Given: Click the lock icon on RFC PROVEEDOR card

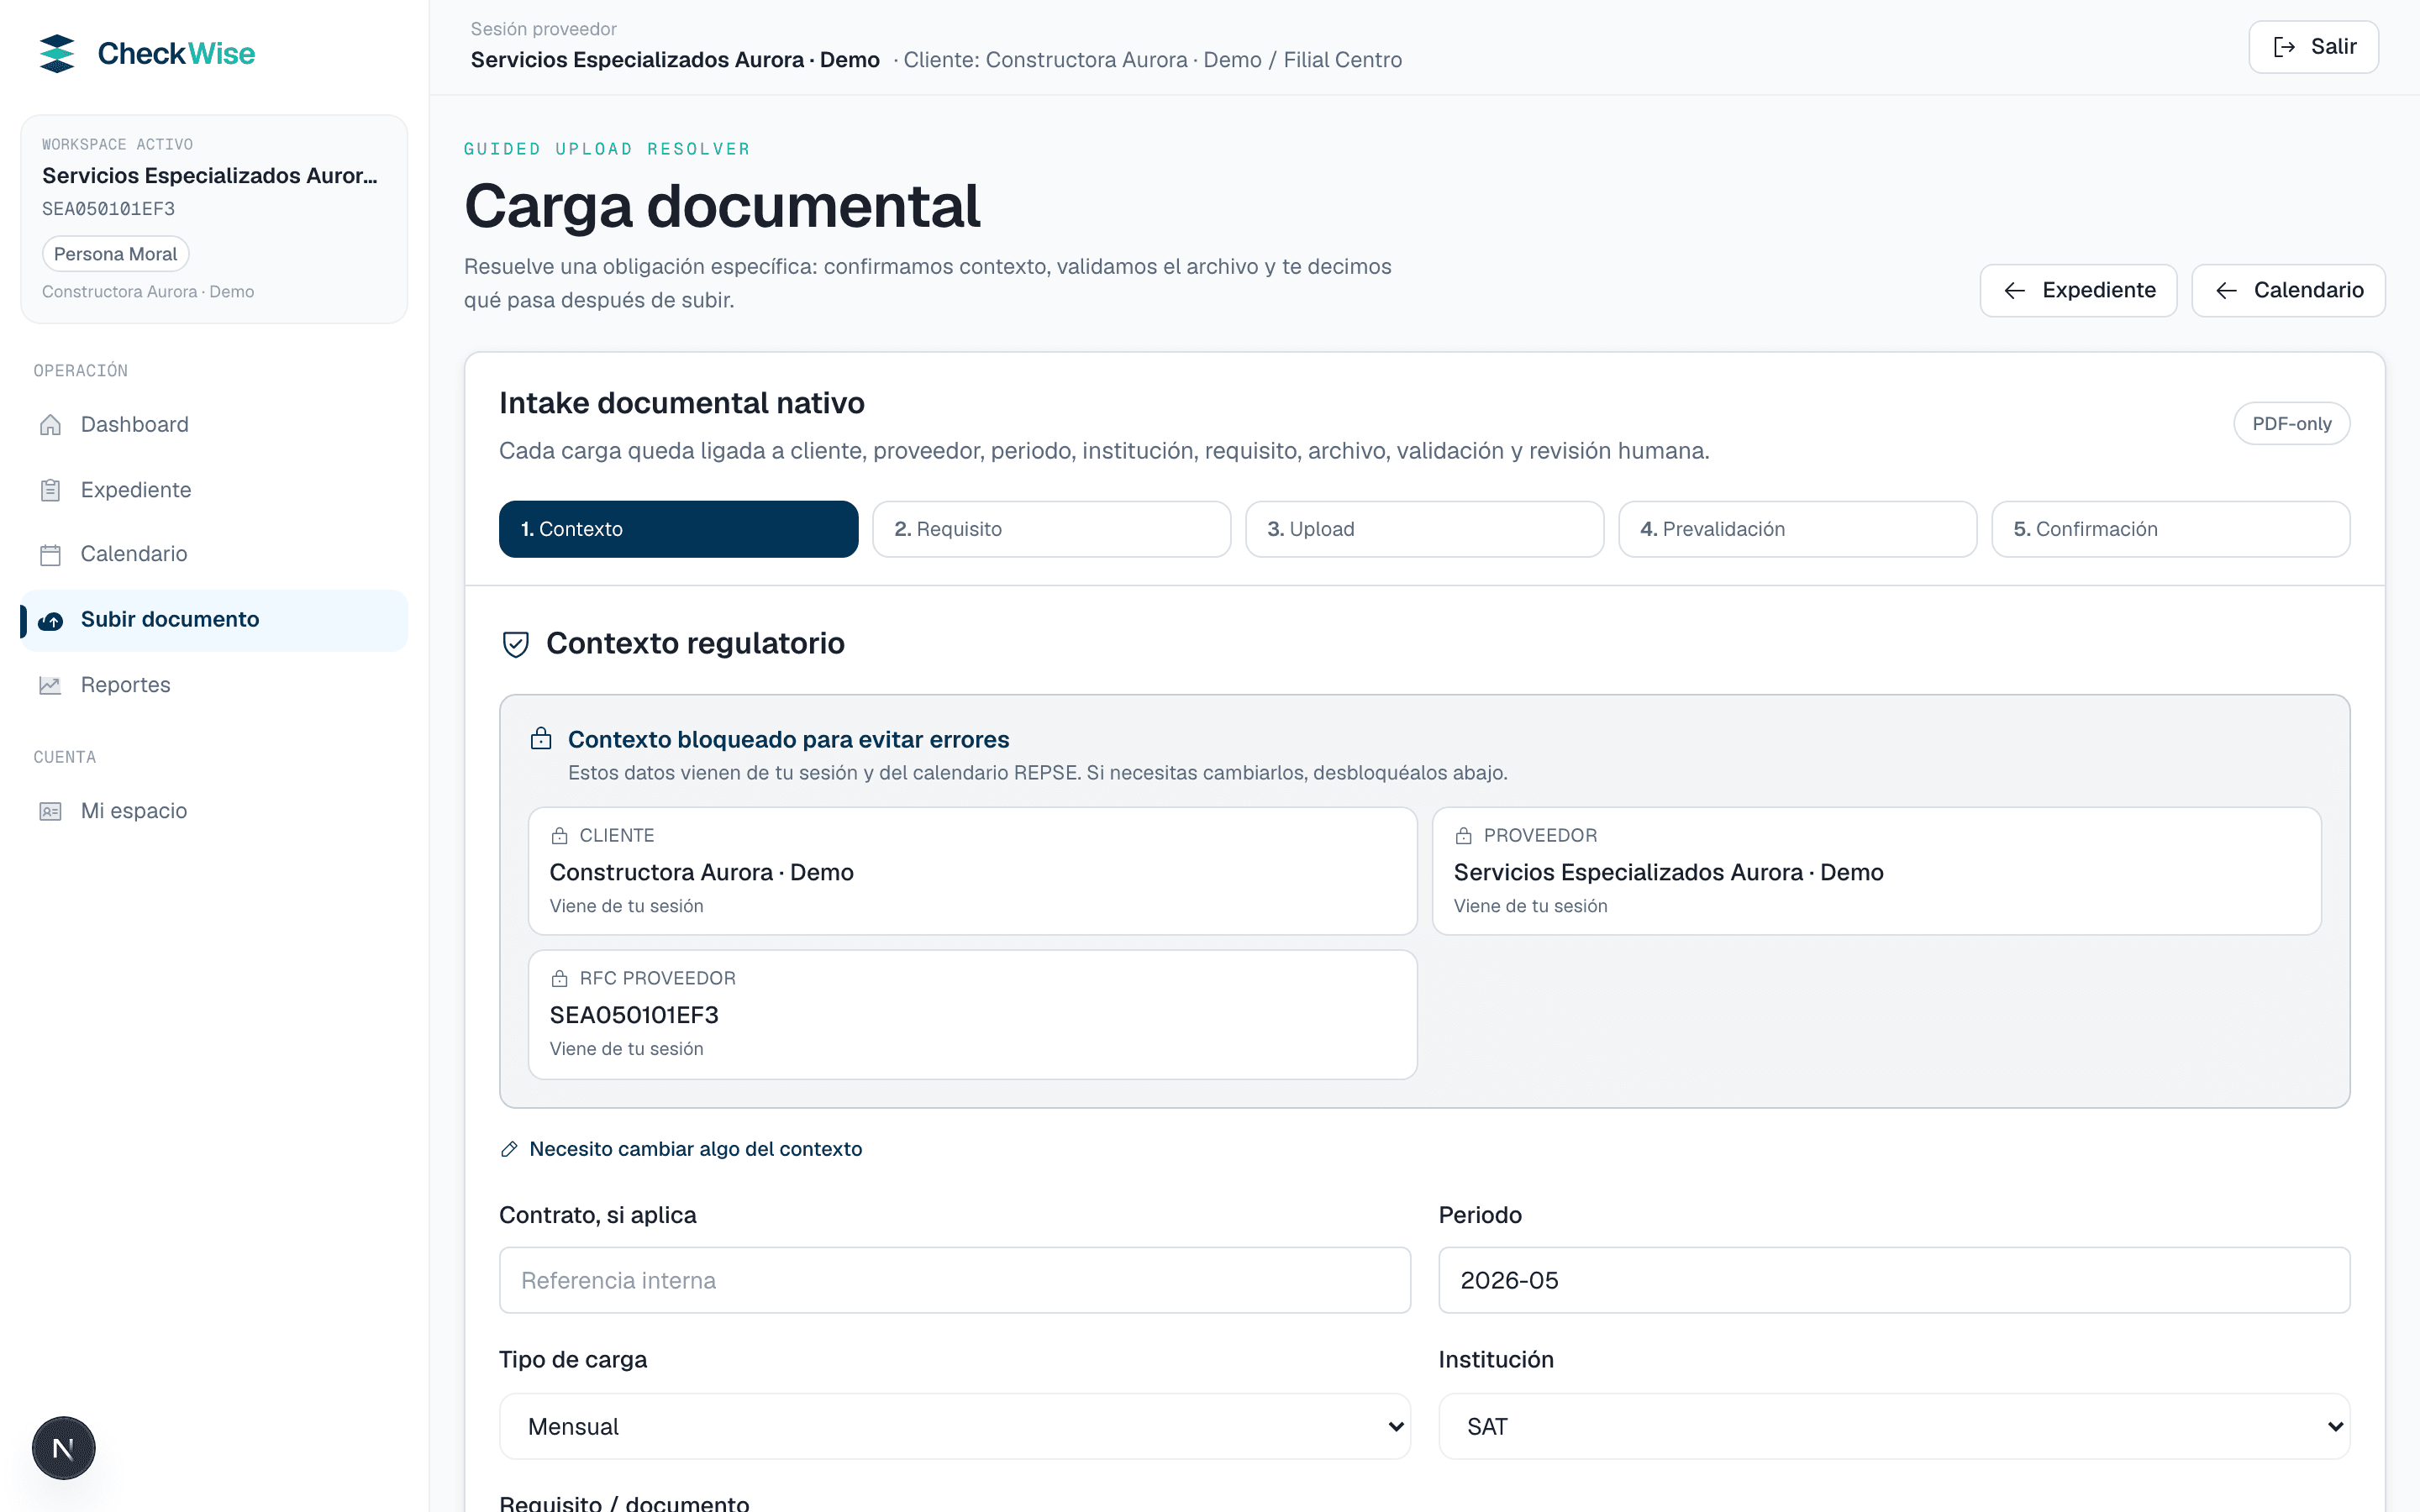Looking at the screenshot, I should click(x=559, y=978).
